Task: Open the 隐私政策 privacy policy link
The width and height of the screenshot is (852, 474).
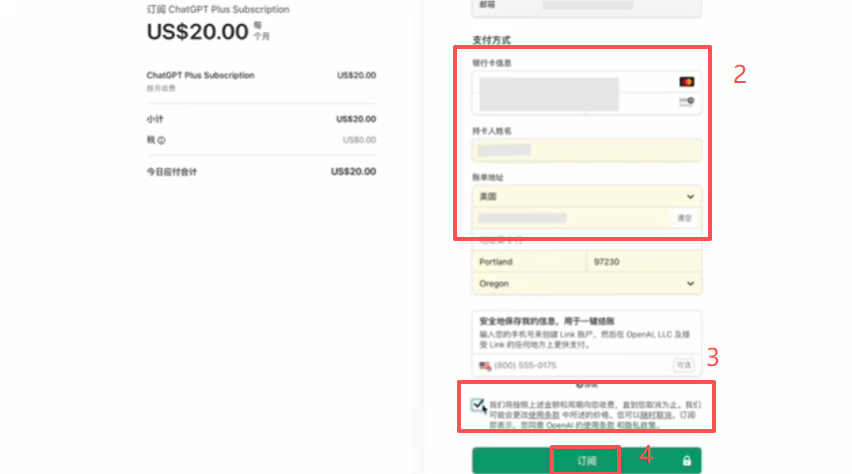Action: (640, 425)
